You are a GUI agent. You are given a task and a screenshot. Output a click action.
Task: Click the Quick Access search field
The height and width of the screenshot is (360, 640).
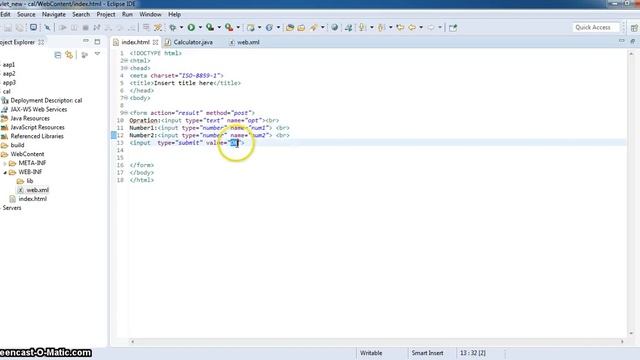coord(595,27)
